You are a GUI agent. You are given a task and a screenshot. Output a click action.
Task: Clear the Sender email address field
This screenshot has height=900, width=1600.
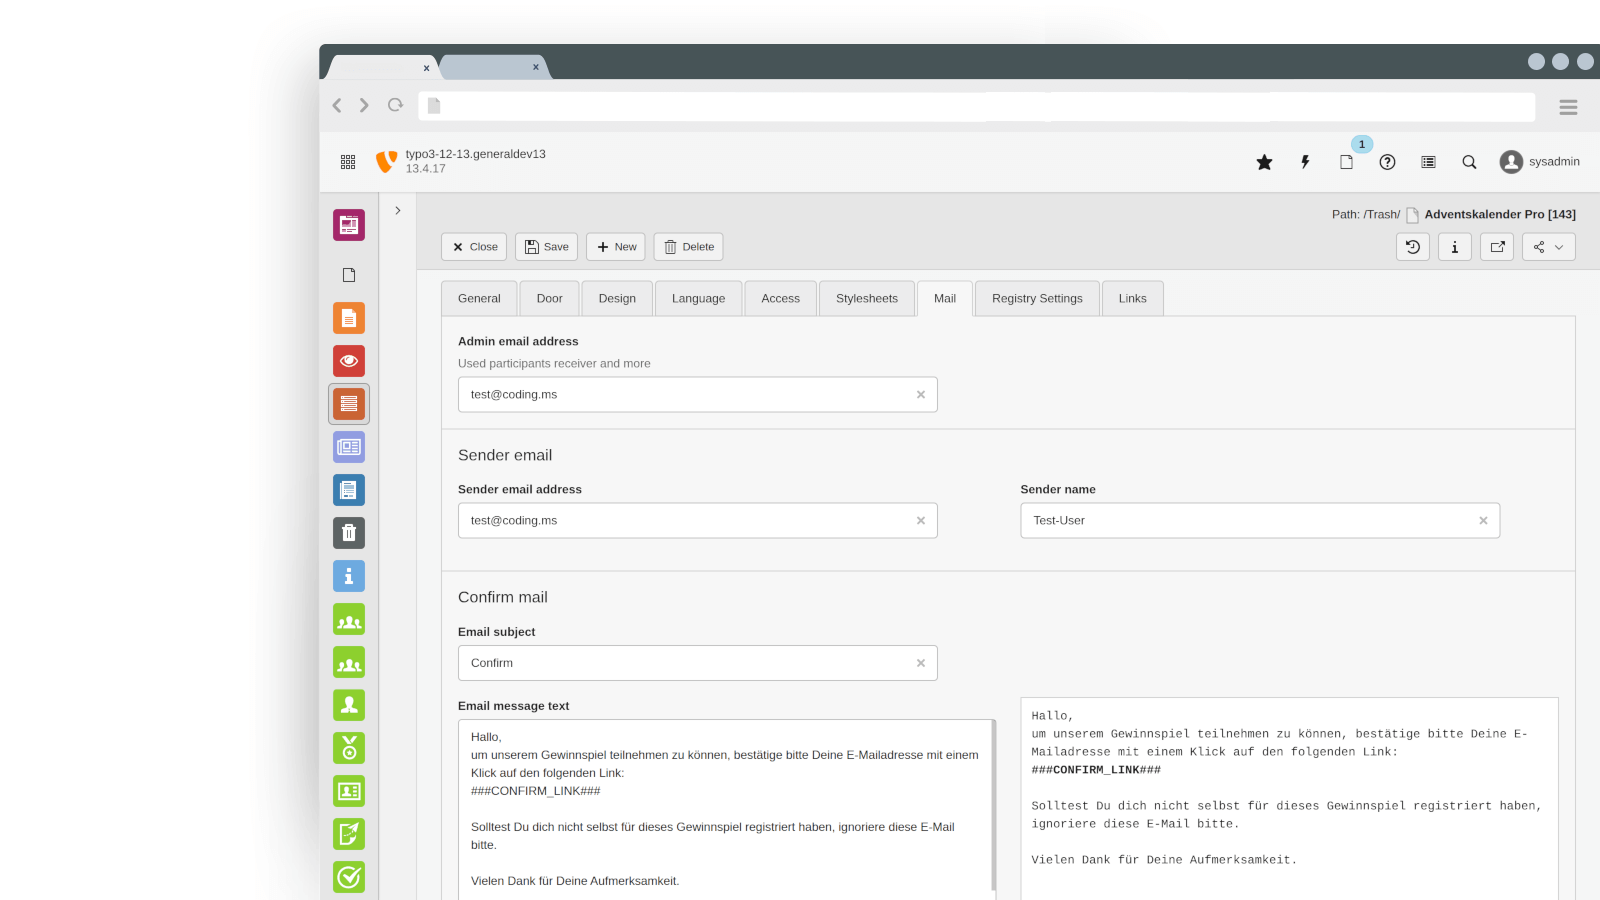[x=921, y=521]
